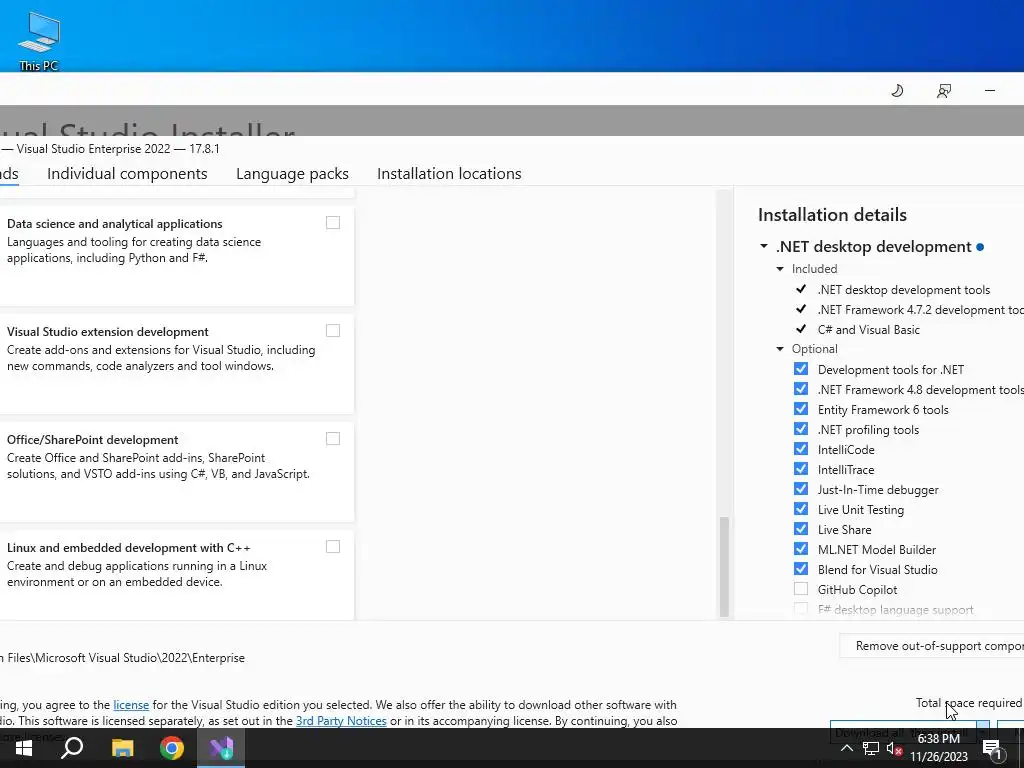Switch to Language packs tab
The height and width of the screenshot is (768, 1024).
(x=292, y=174)
